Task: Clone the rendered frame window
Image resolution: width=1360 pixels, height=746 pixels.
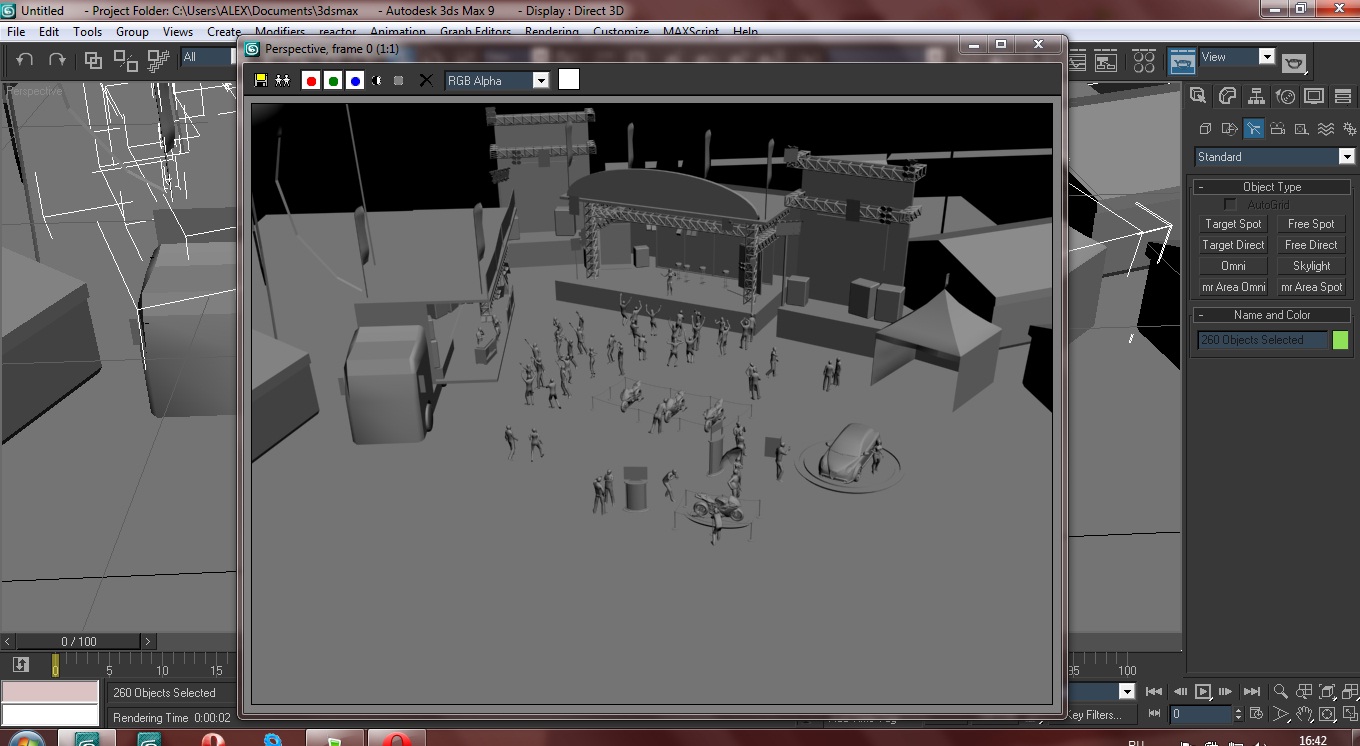Action: coord(283,81)
